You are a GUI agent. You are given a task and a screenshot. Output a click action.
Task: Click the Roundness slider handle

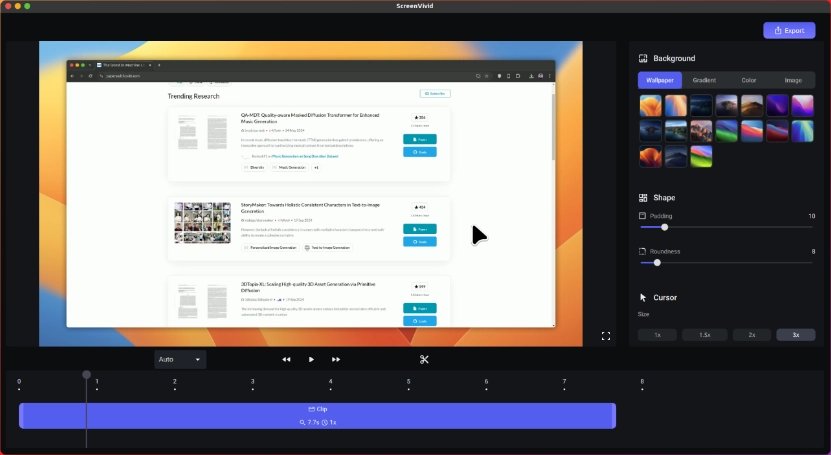(657, 263)
